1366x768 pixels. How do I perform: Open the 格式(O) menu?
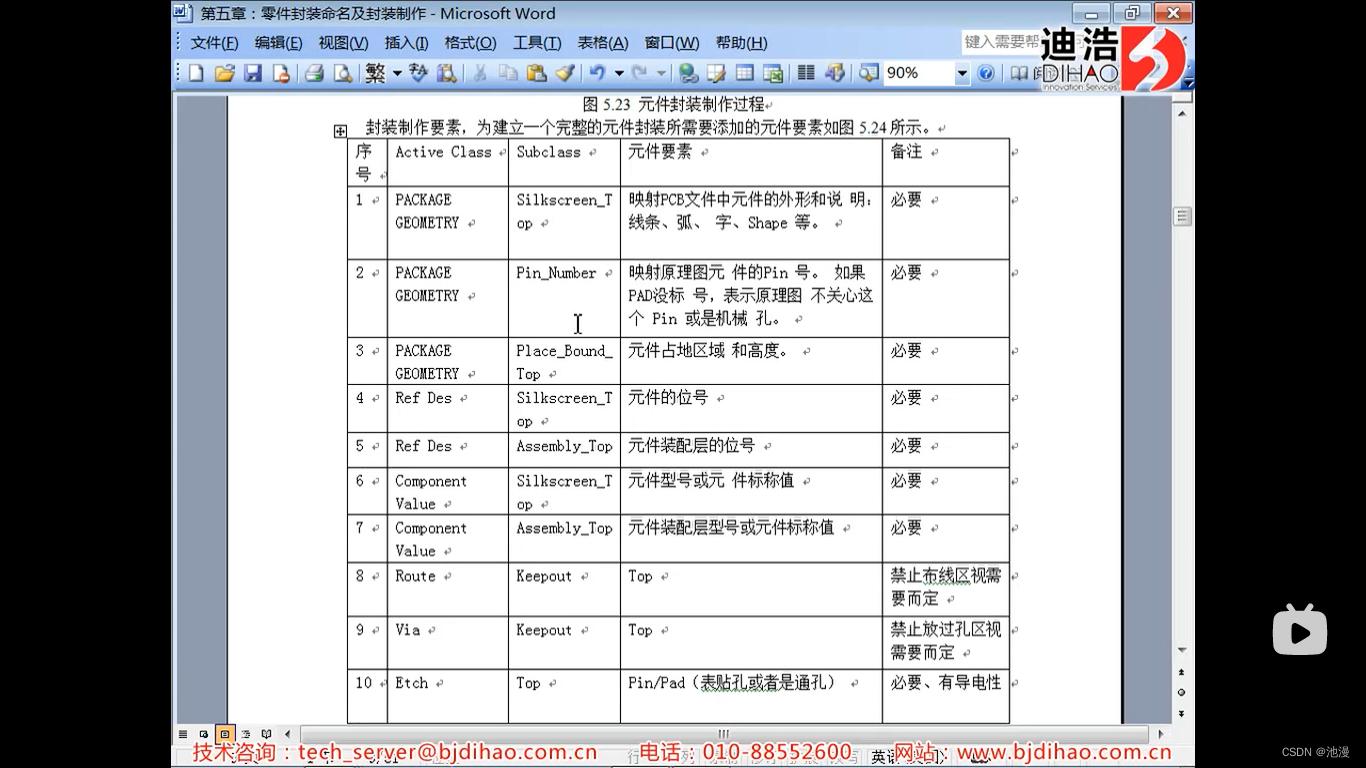click(470, 43)
